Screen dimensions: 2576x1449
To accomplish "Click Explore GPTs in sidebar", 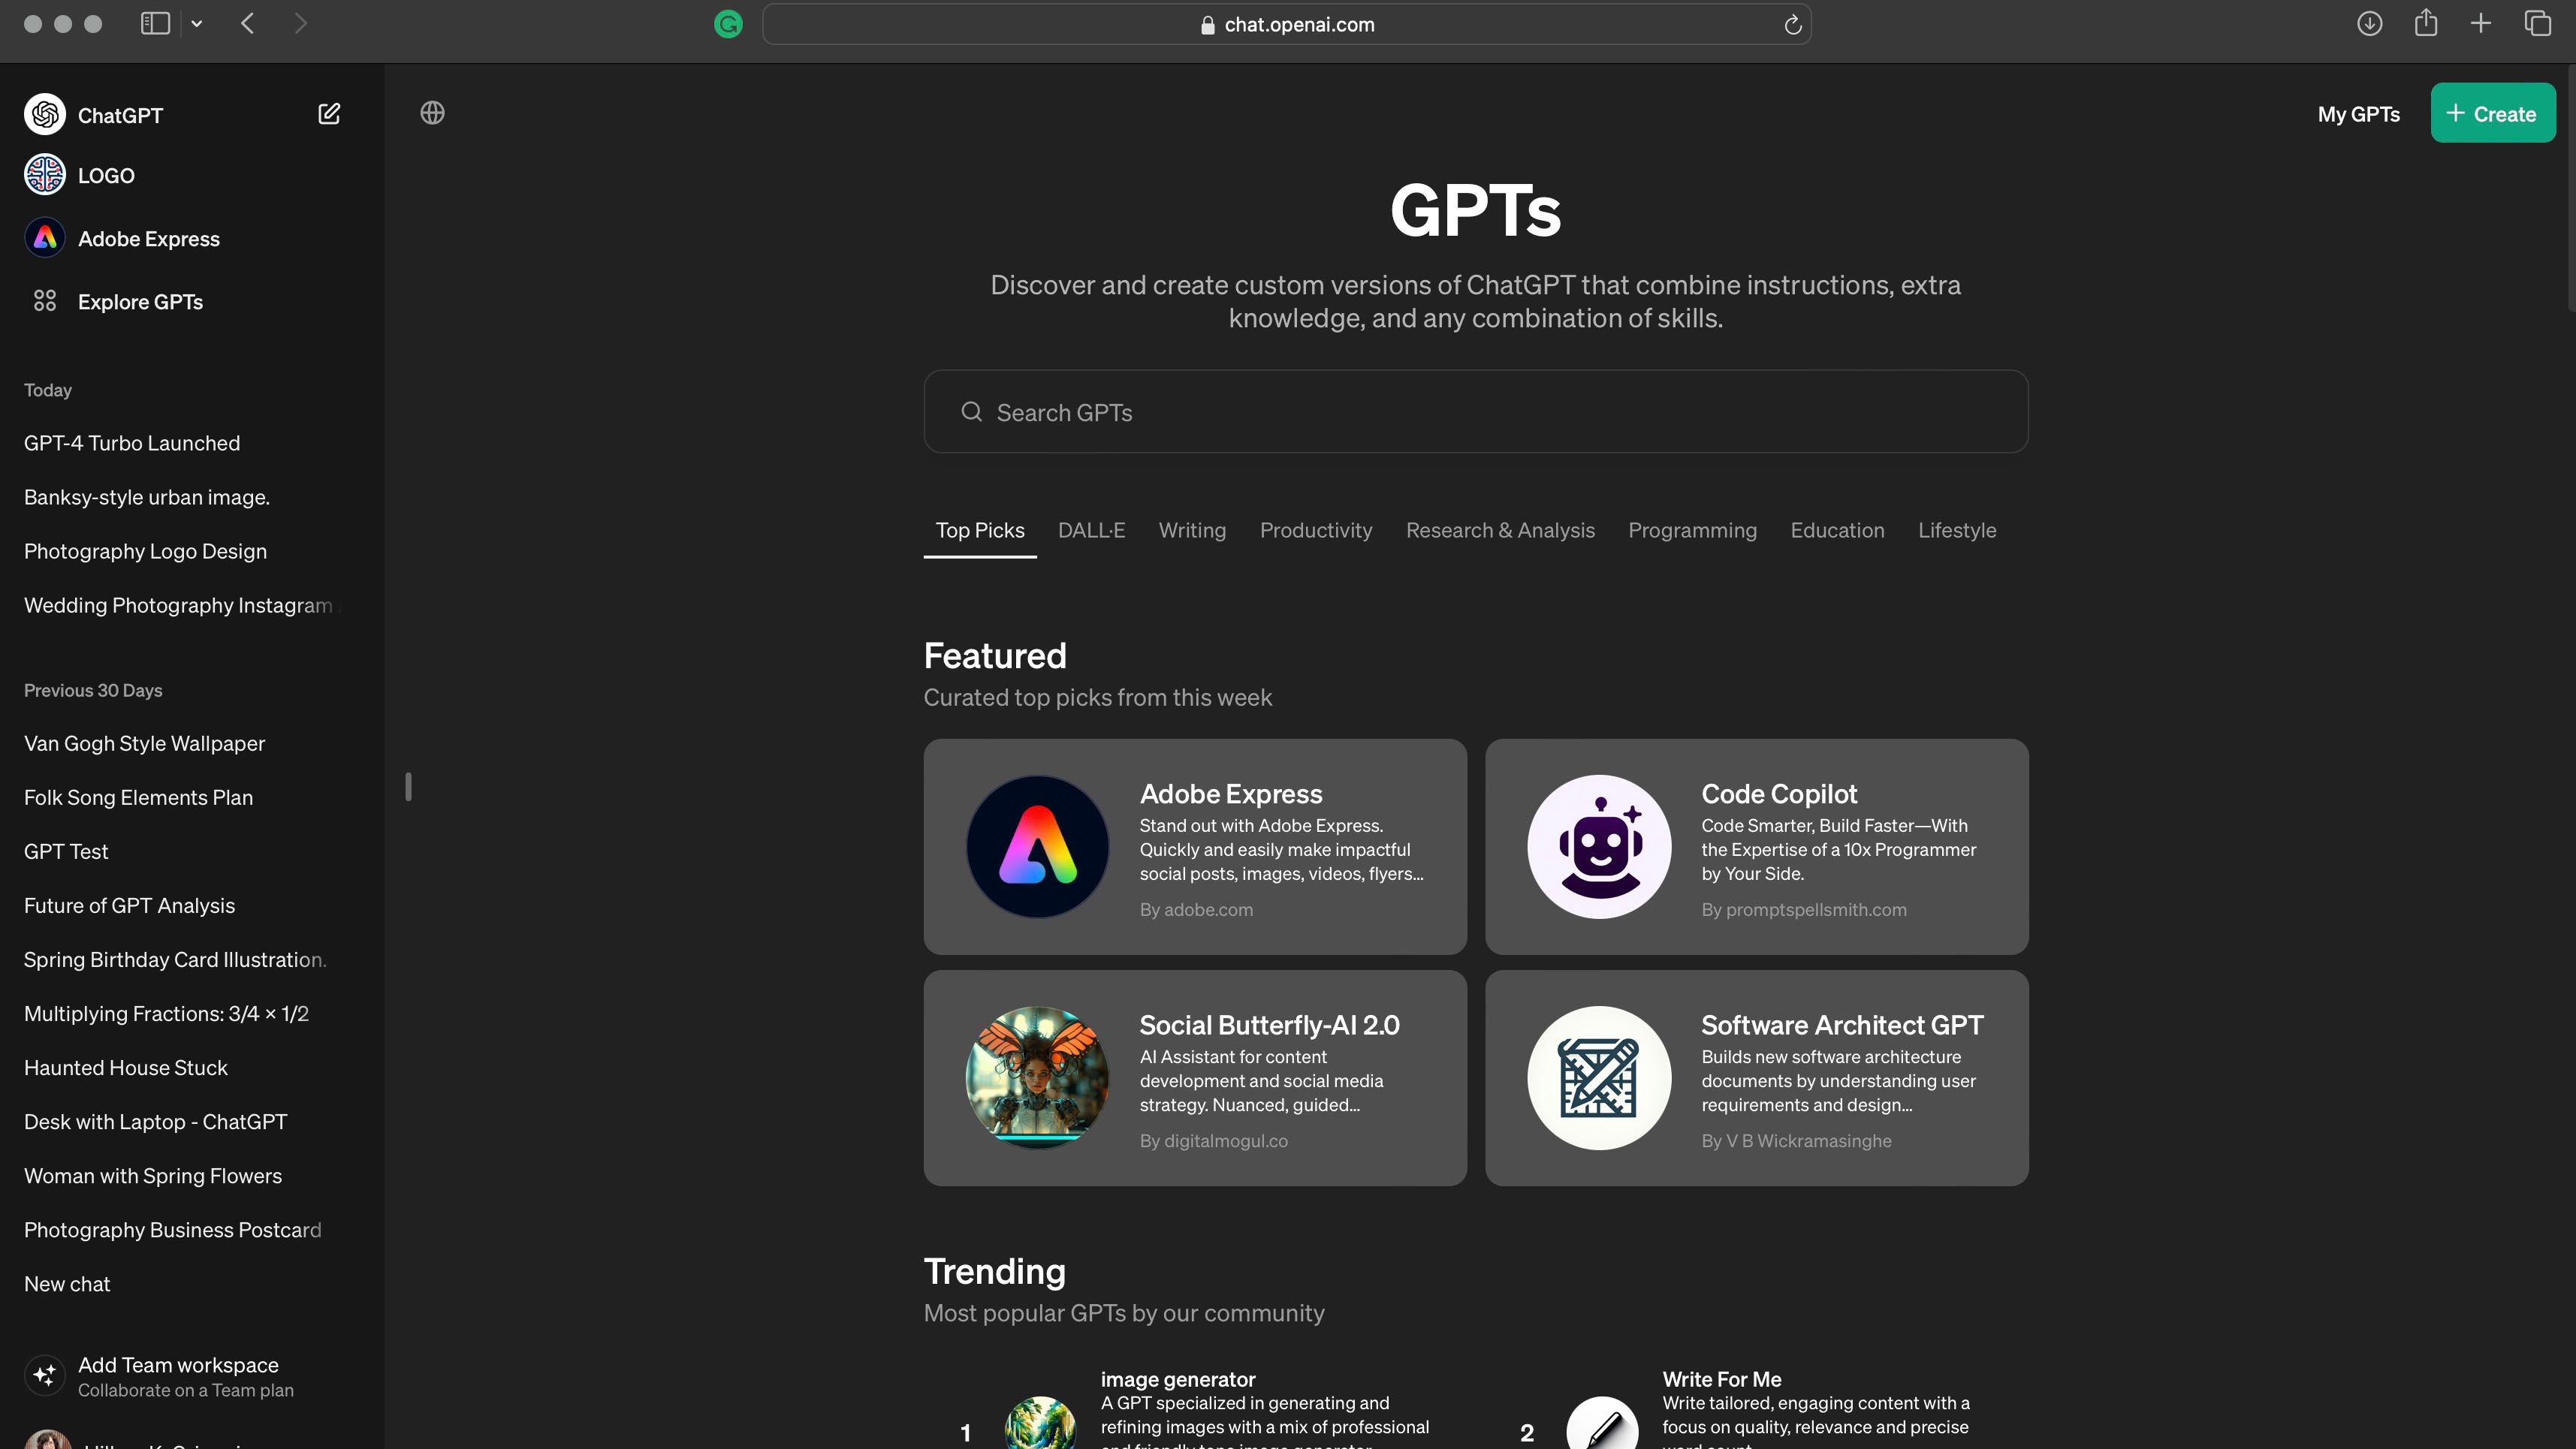I will tap(140, 301).
